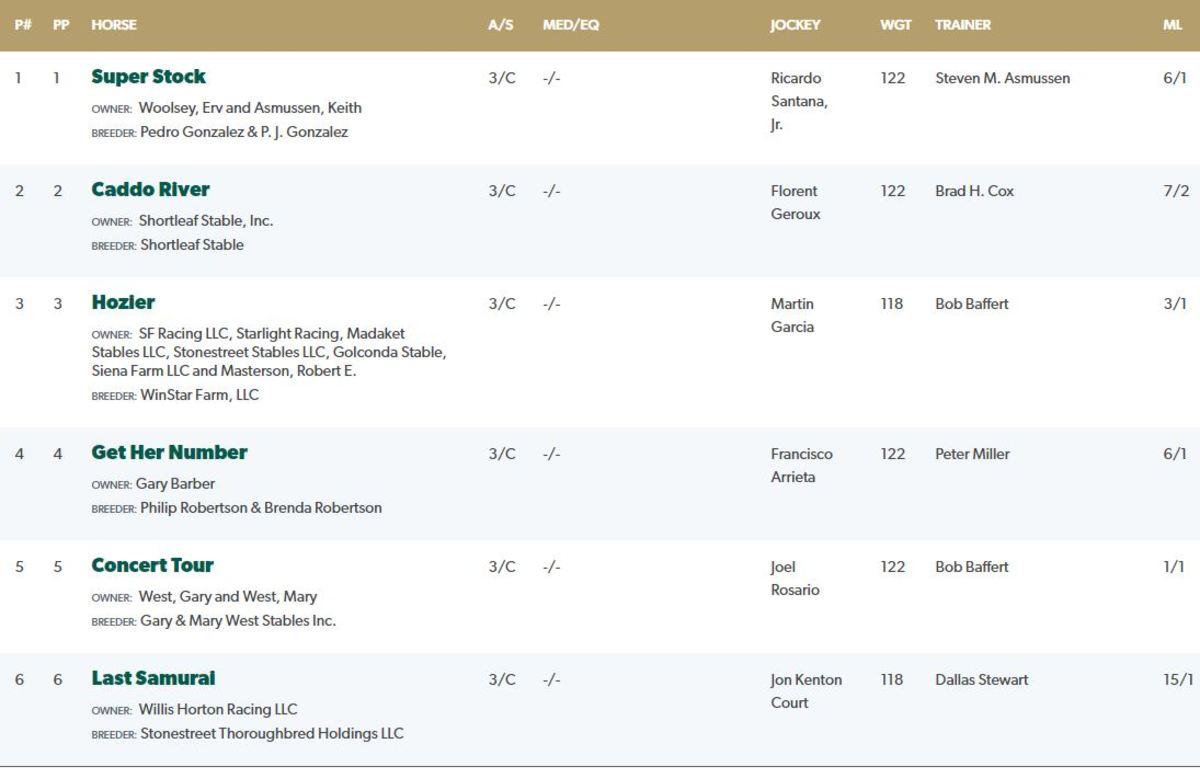Click the WGT column header
The image size is (1200, 778).
895,25
